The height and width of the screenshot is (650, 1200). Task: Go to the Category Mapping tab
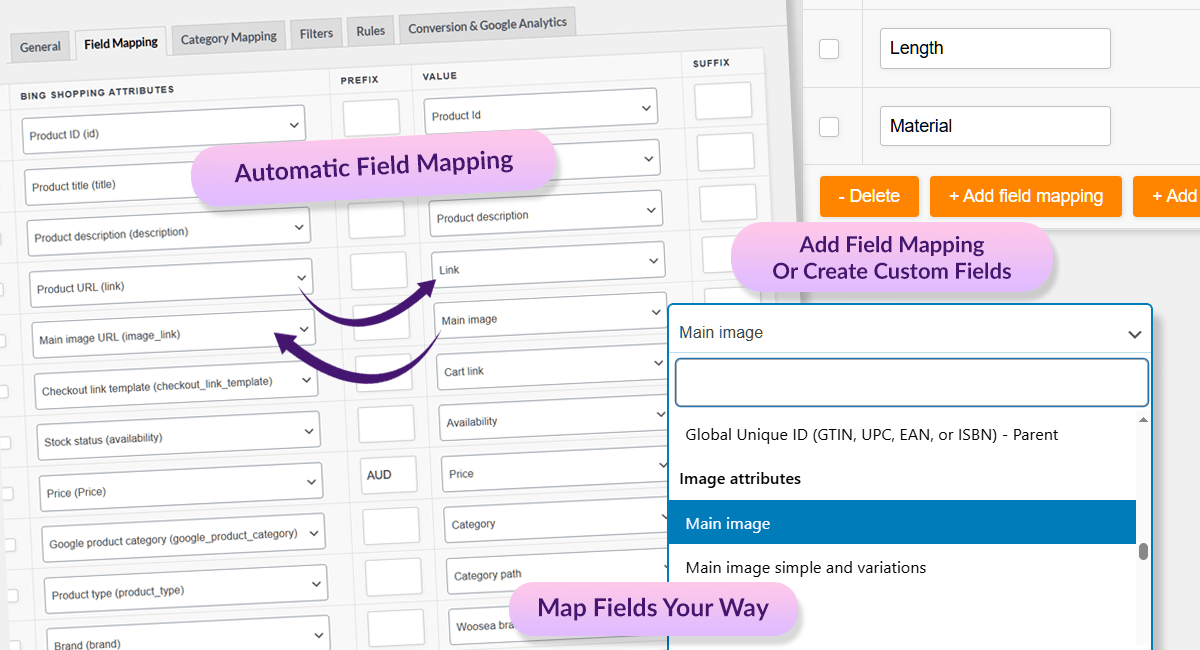click(x=228, y=38)
